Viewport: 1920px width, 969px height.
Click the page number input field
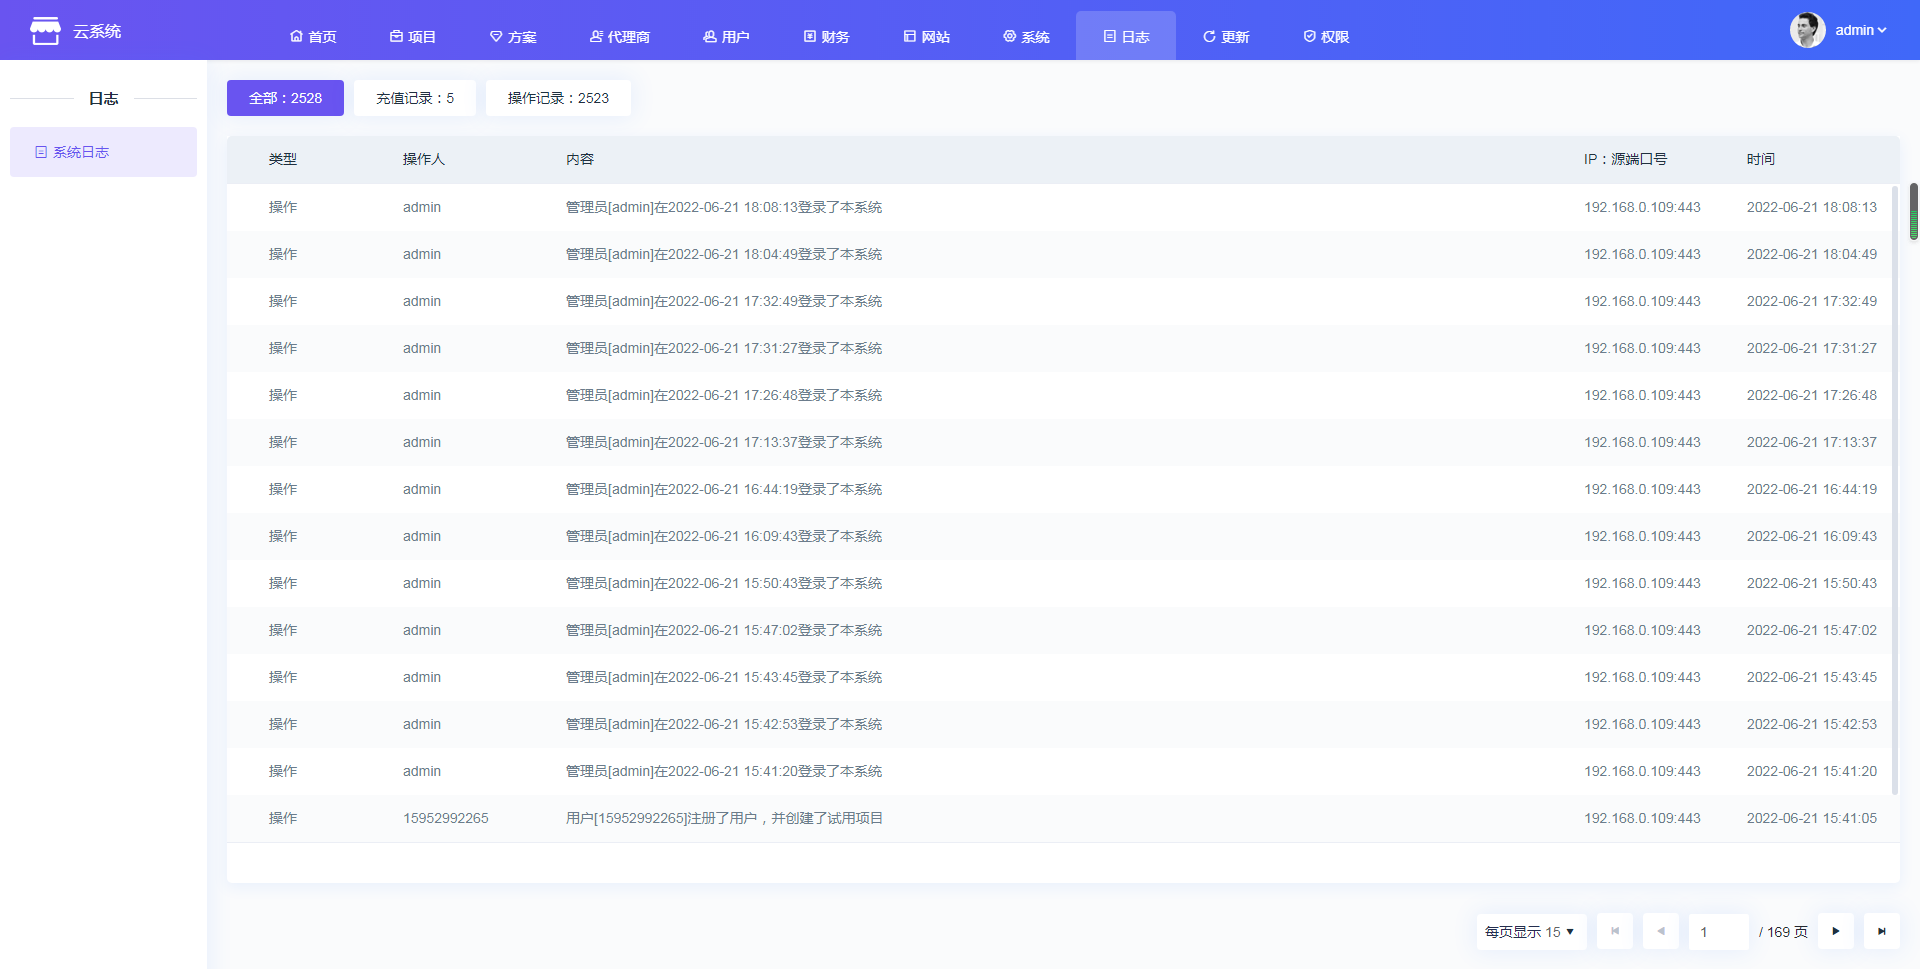(x=1719, y=931)
